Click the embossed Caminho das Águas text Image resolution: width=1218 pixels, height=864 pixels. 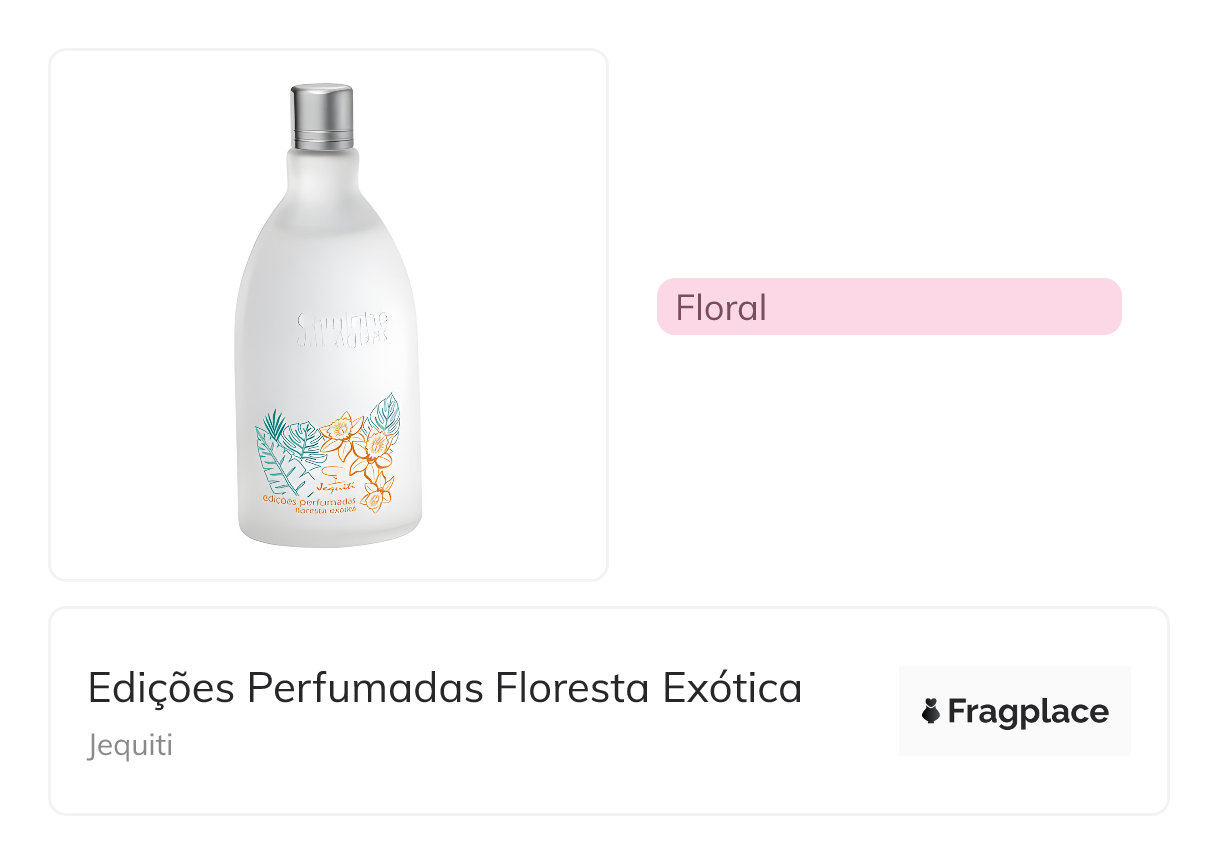(343, 328)
